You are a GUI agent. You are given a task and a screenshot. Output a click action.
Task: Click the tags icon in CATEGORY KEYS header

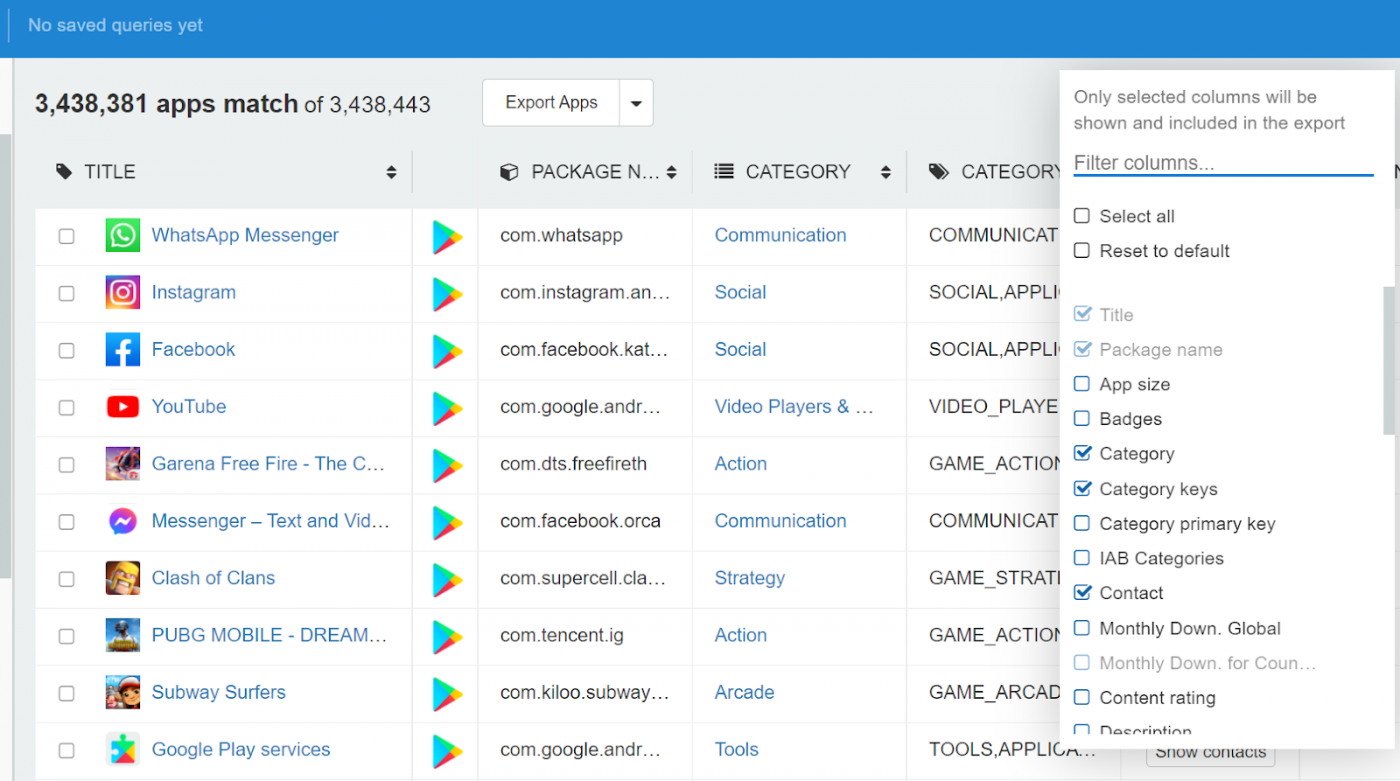click(x=939, y=172)
